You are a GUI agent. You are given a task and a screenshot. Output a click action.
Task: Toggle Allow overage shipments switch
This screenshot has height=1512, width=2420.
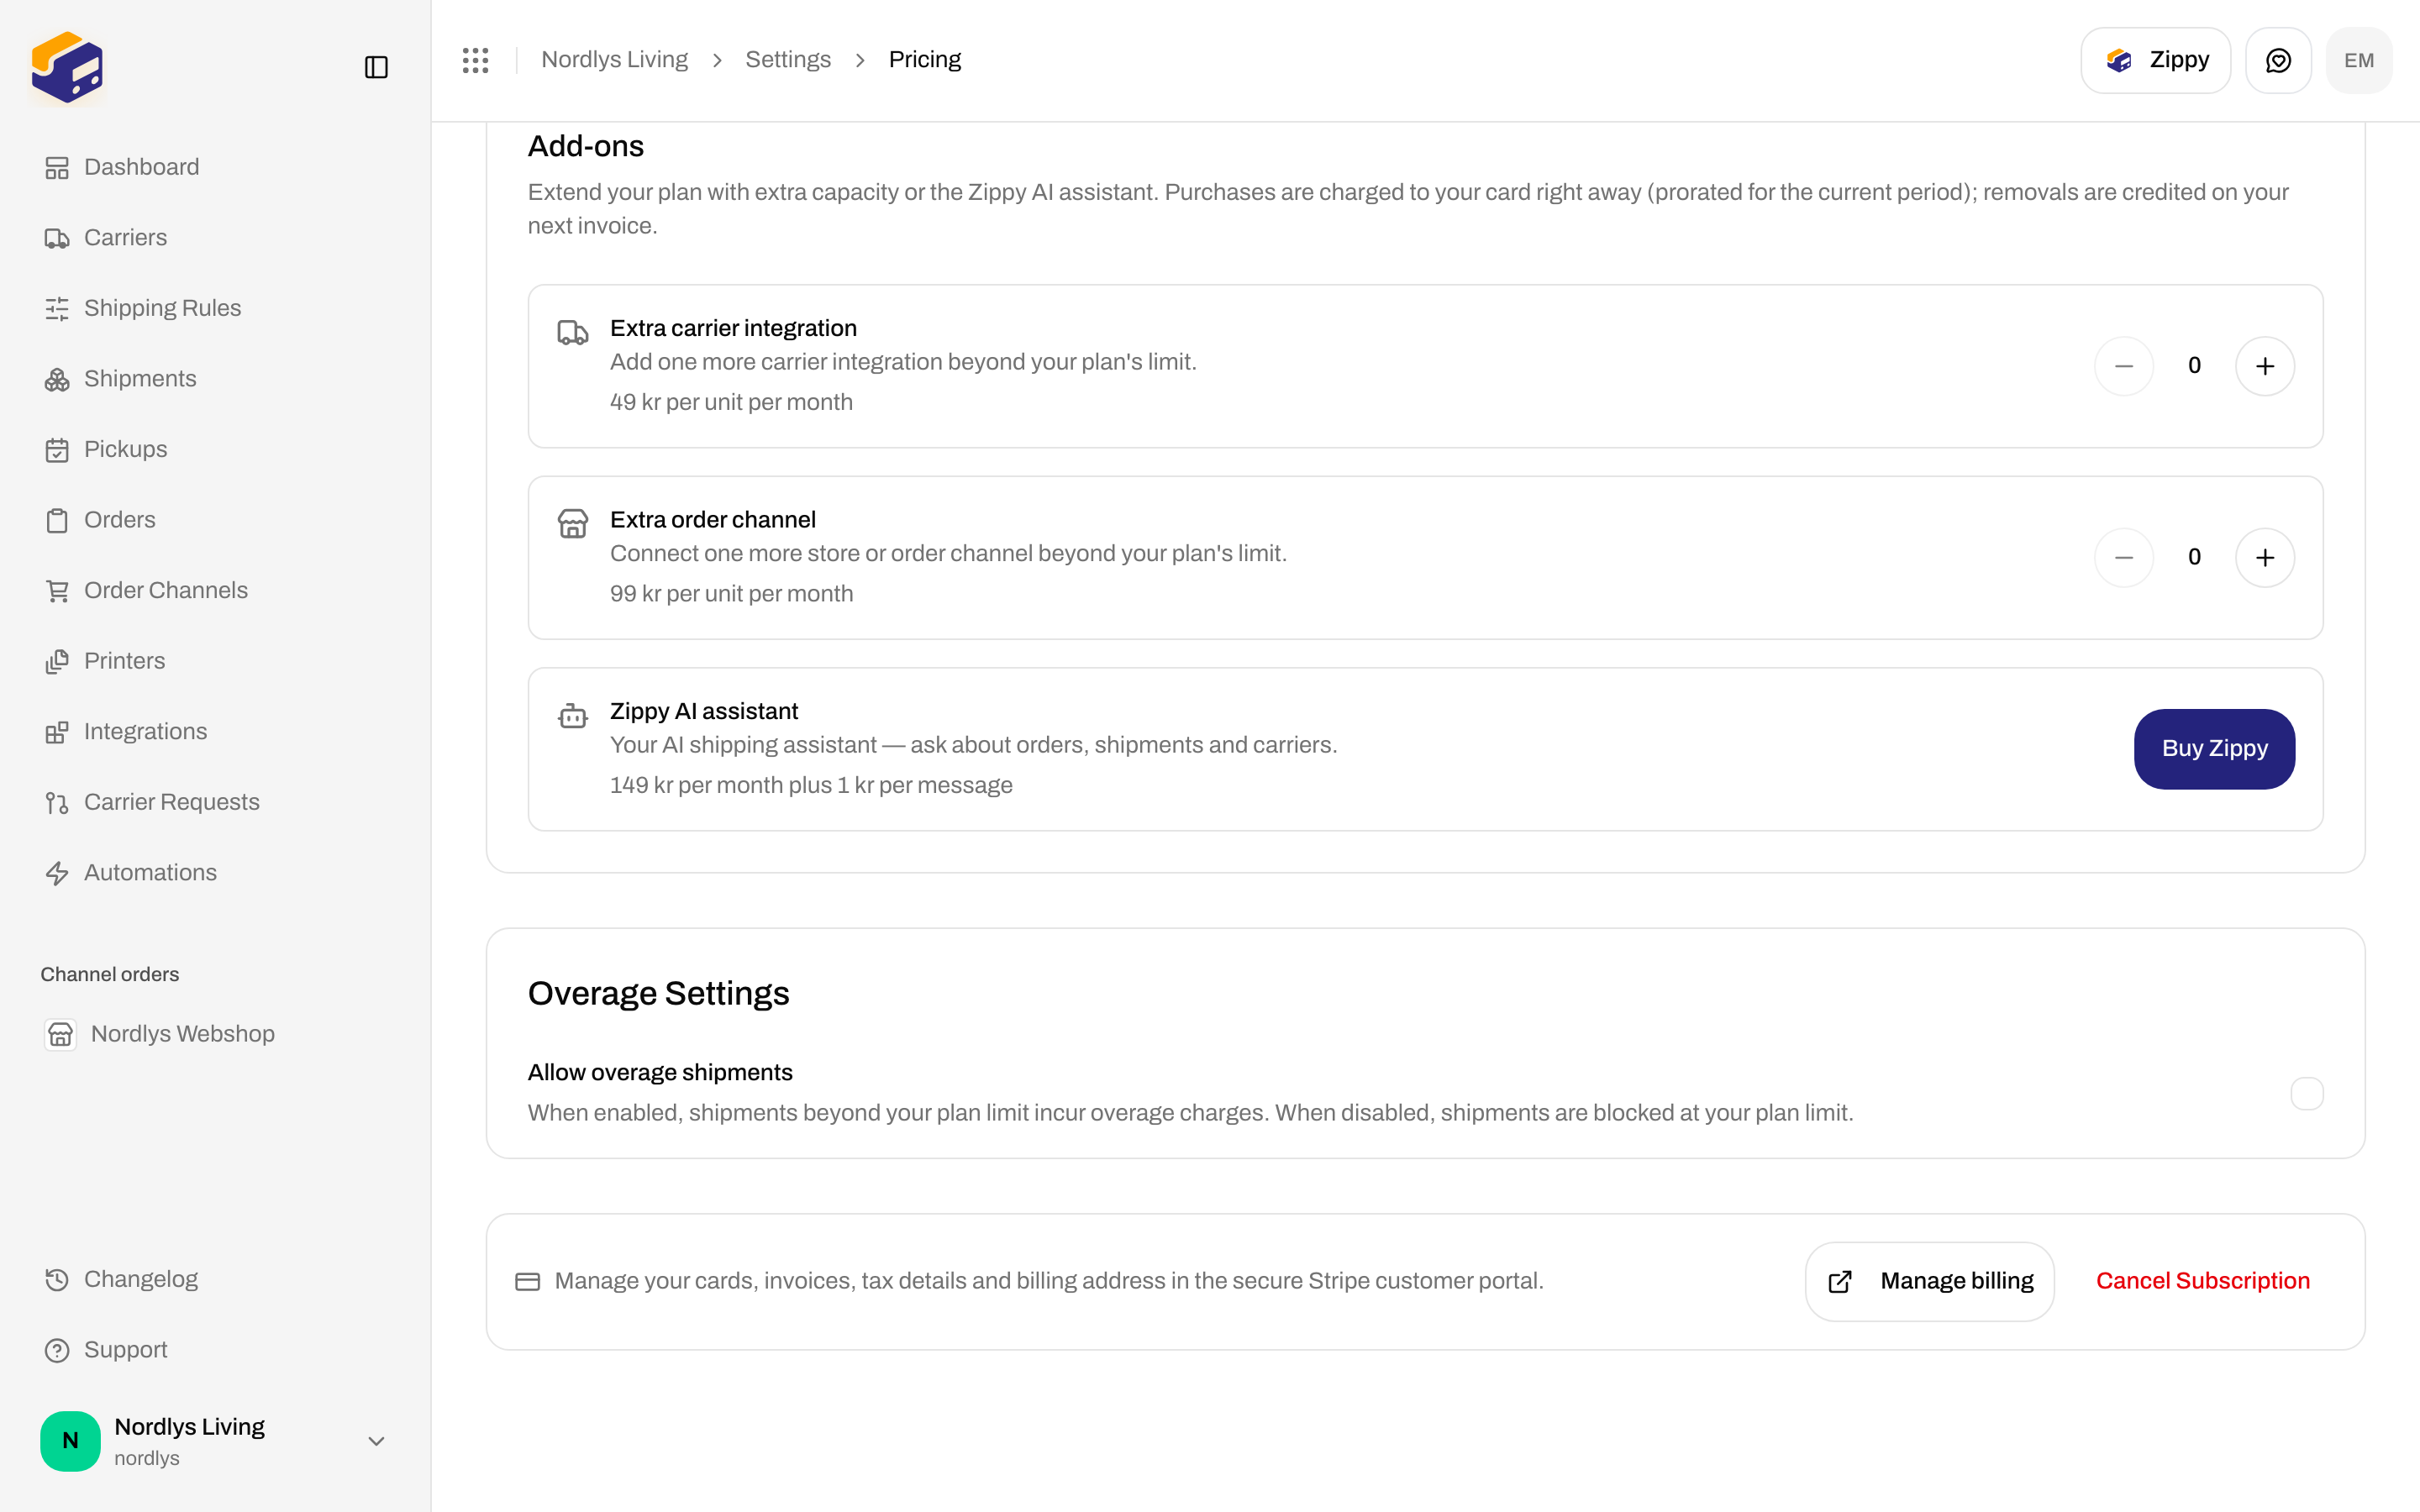click(x=2307, y=1093)
